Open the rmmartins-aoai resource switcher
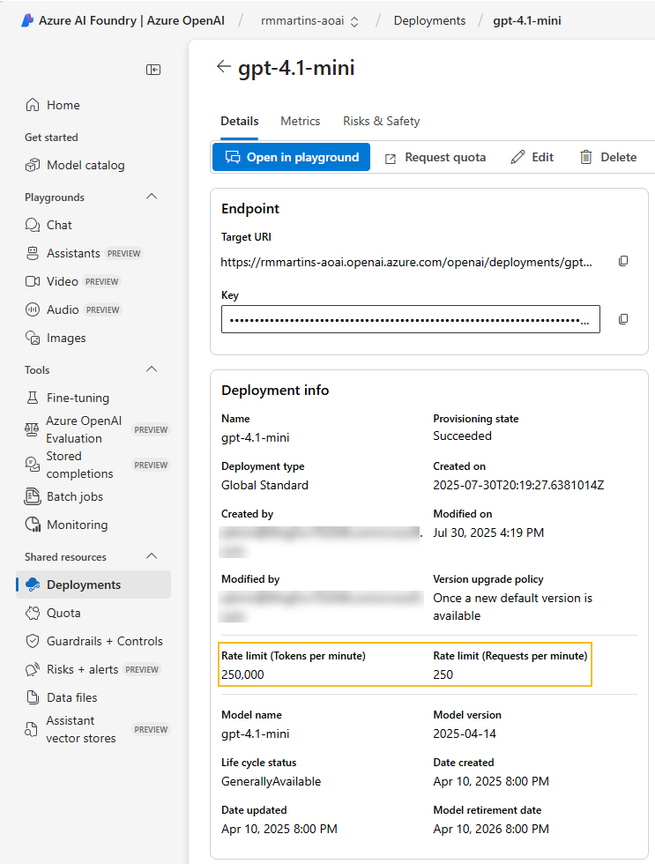The width and height of the screenshot is (655, 864). 310,21
